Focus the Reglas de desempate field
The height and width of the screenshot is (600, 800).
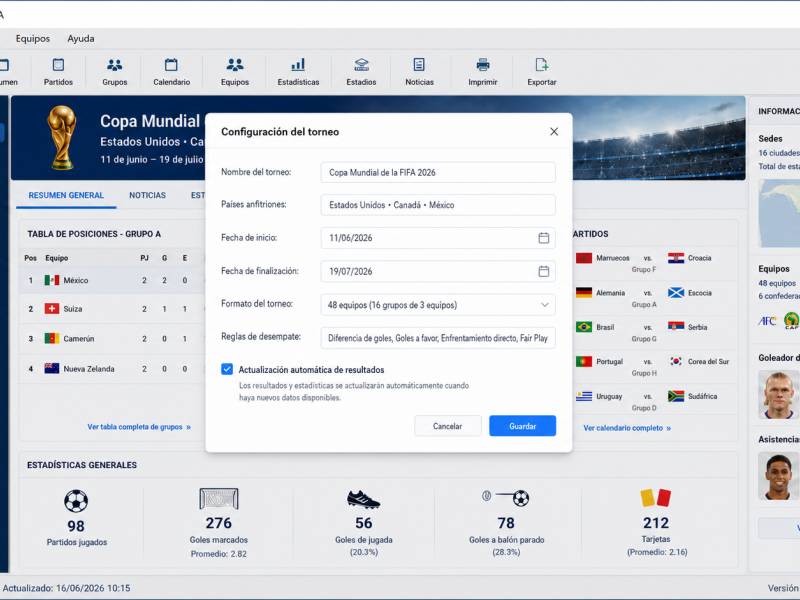pyautogui.click(x=438, y=338)
